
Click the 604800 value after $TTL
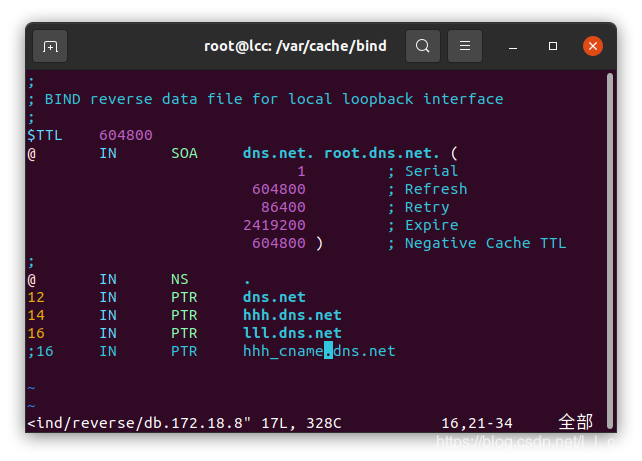point(126,135)
